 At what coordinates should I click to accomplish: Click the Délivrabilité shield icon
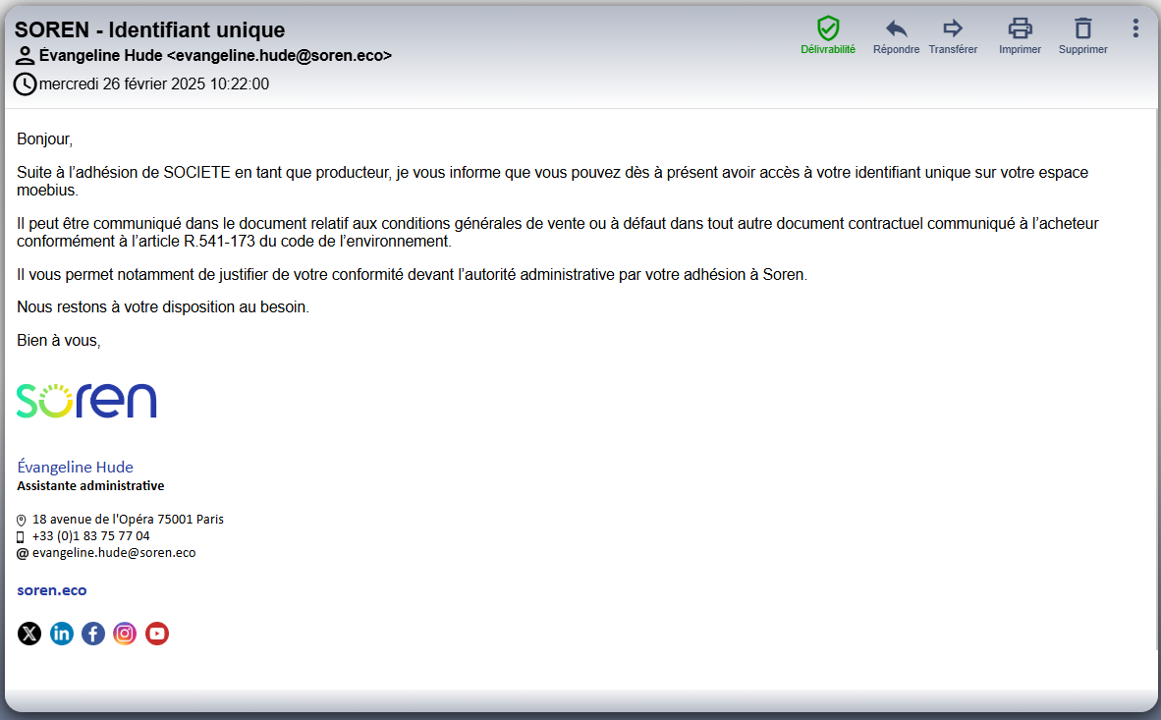(x=828, y=29)
